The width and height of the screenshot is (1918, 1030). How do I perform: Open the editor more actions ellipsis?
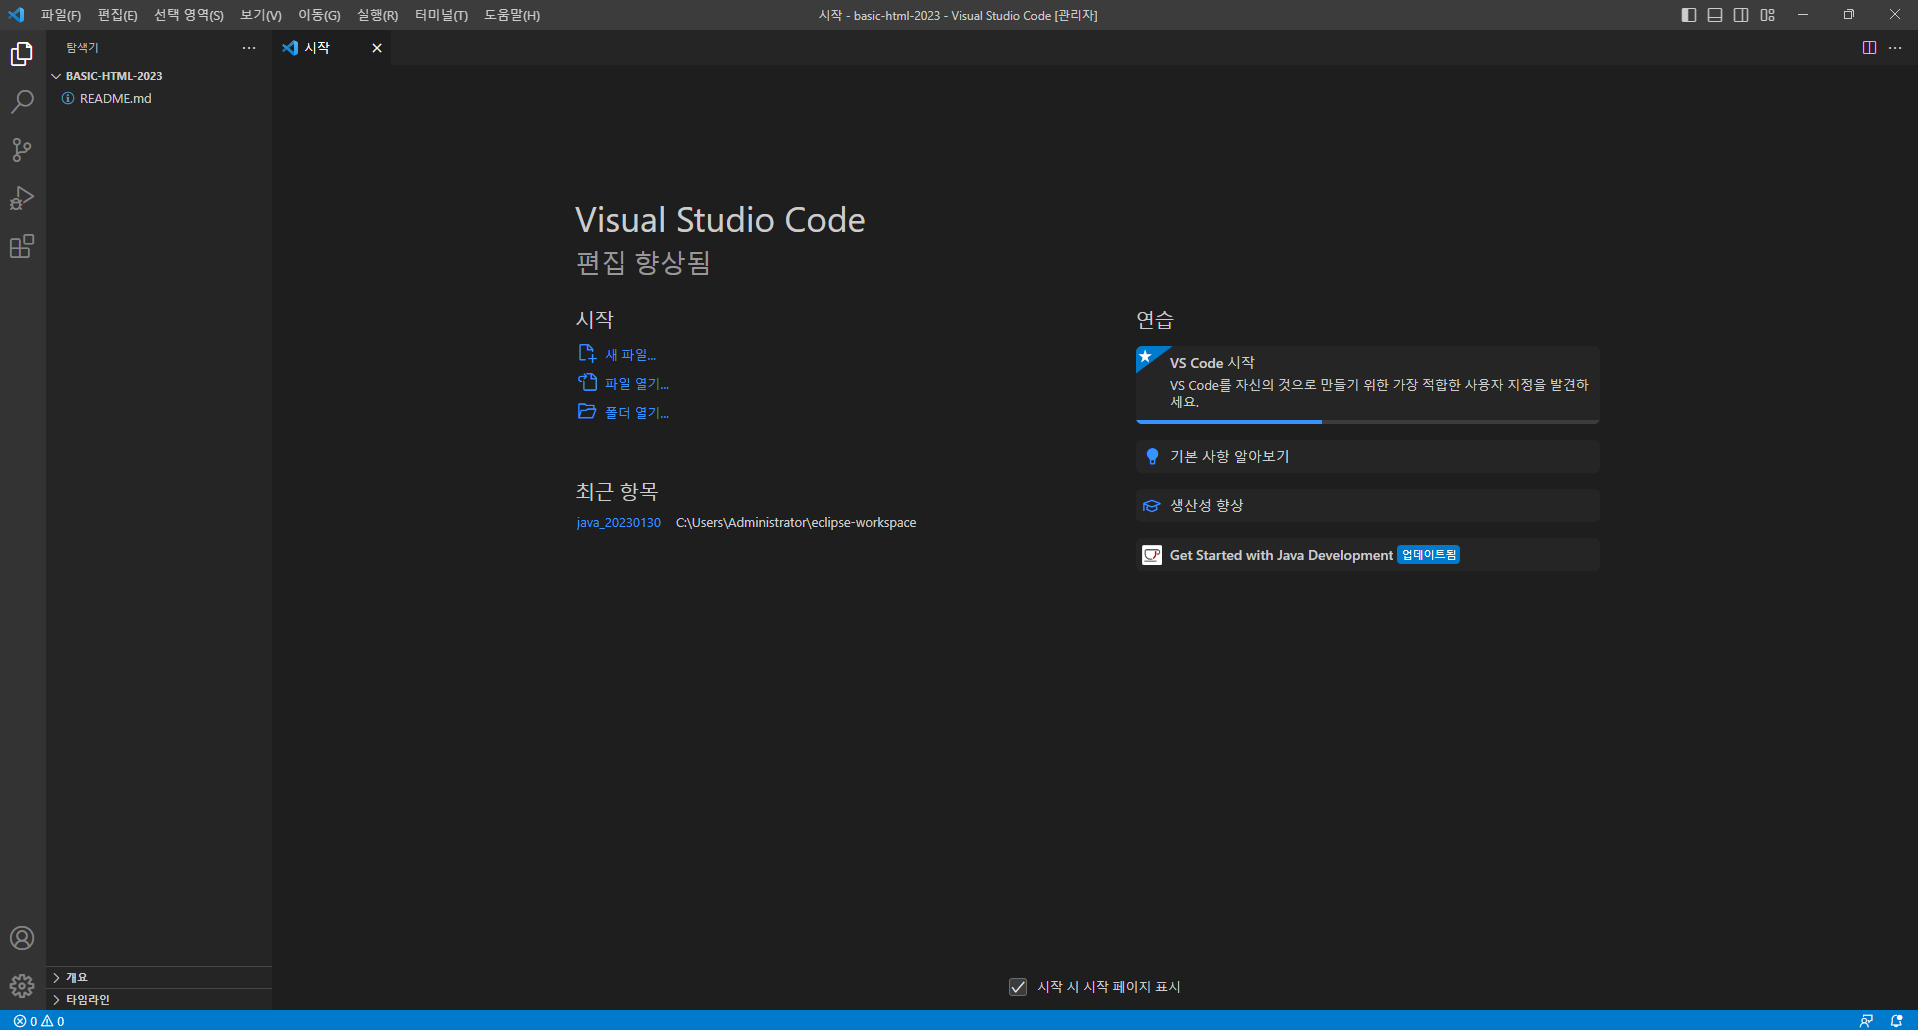pyautogui.click(x=1895, y=48)
